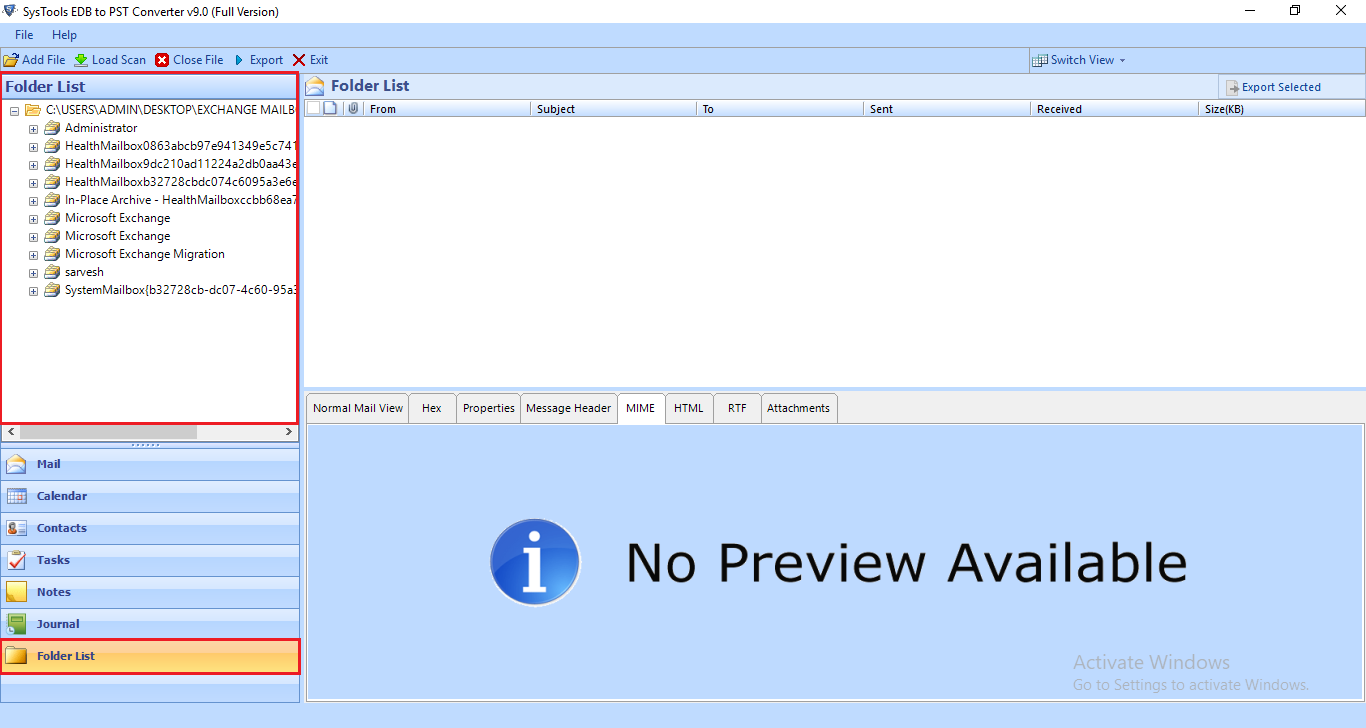Screen dimensions: 1366x728
Task: Click the Calendar icon in sidebar
Action: 17,496
